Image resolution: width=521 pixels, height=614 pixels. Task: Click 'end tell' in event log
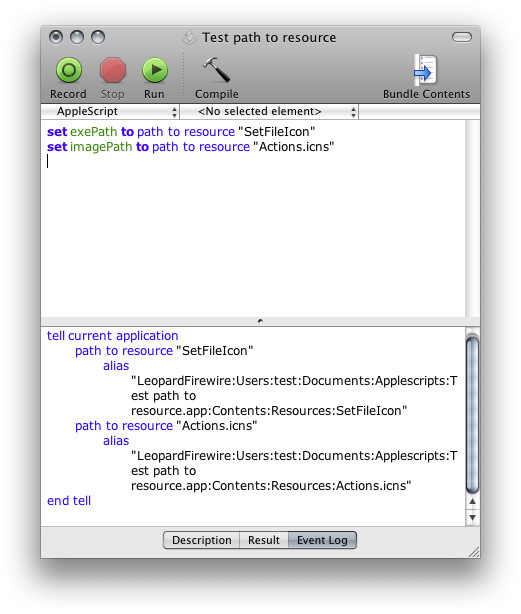click(69, 501)
